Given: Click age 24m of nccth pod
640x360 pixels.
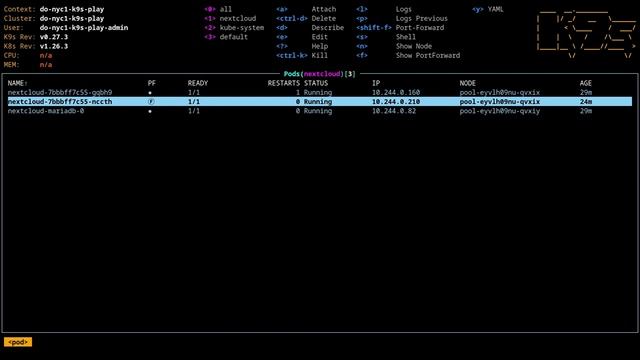Looking at the screenshot, I should (x=586, y=102).
